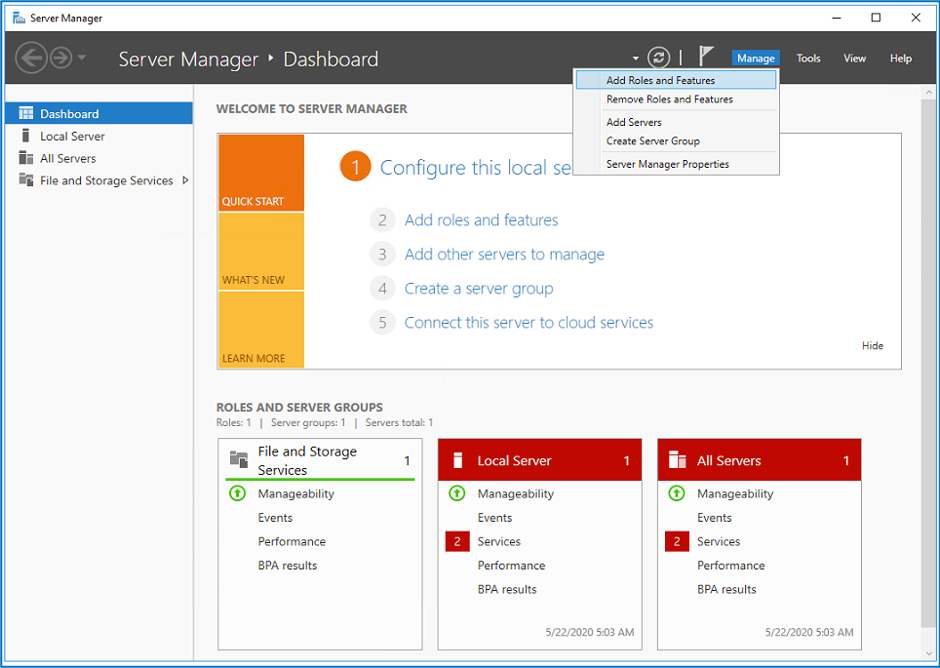Click the Local Server tile icon
Viewport: 940px width, 668px height.
[458, 461]
